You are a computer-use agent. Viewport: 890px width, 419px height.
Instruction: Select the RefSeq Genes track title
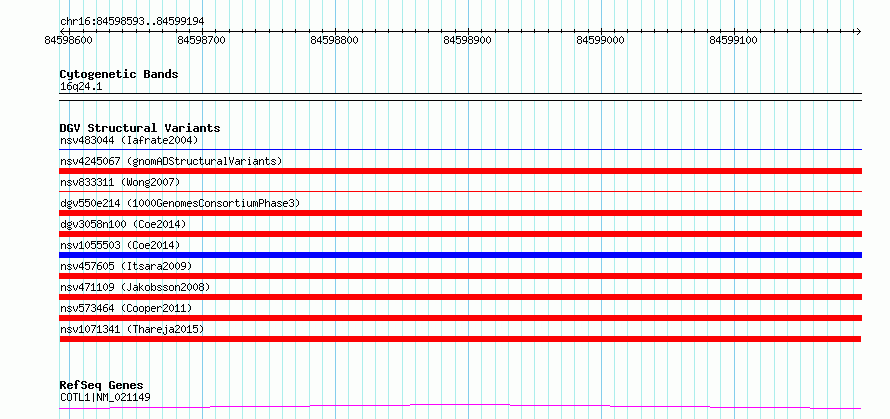point(102,386)
